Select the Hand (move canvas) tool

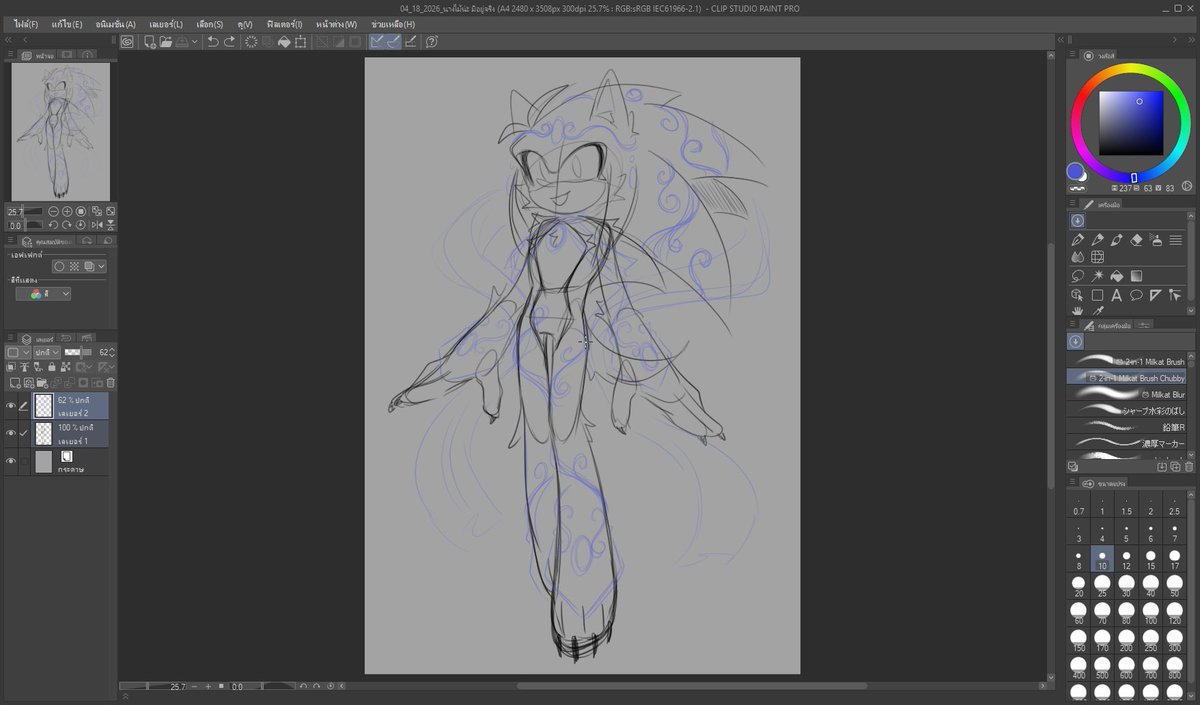pyautogui.click(x=1078, y=311)
